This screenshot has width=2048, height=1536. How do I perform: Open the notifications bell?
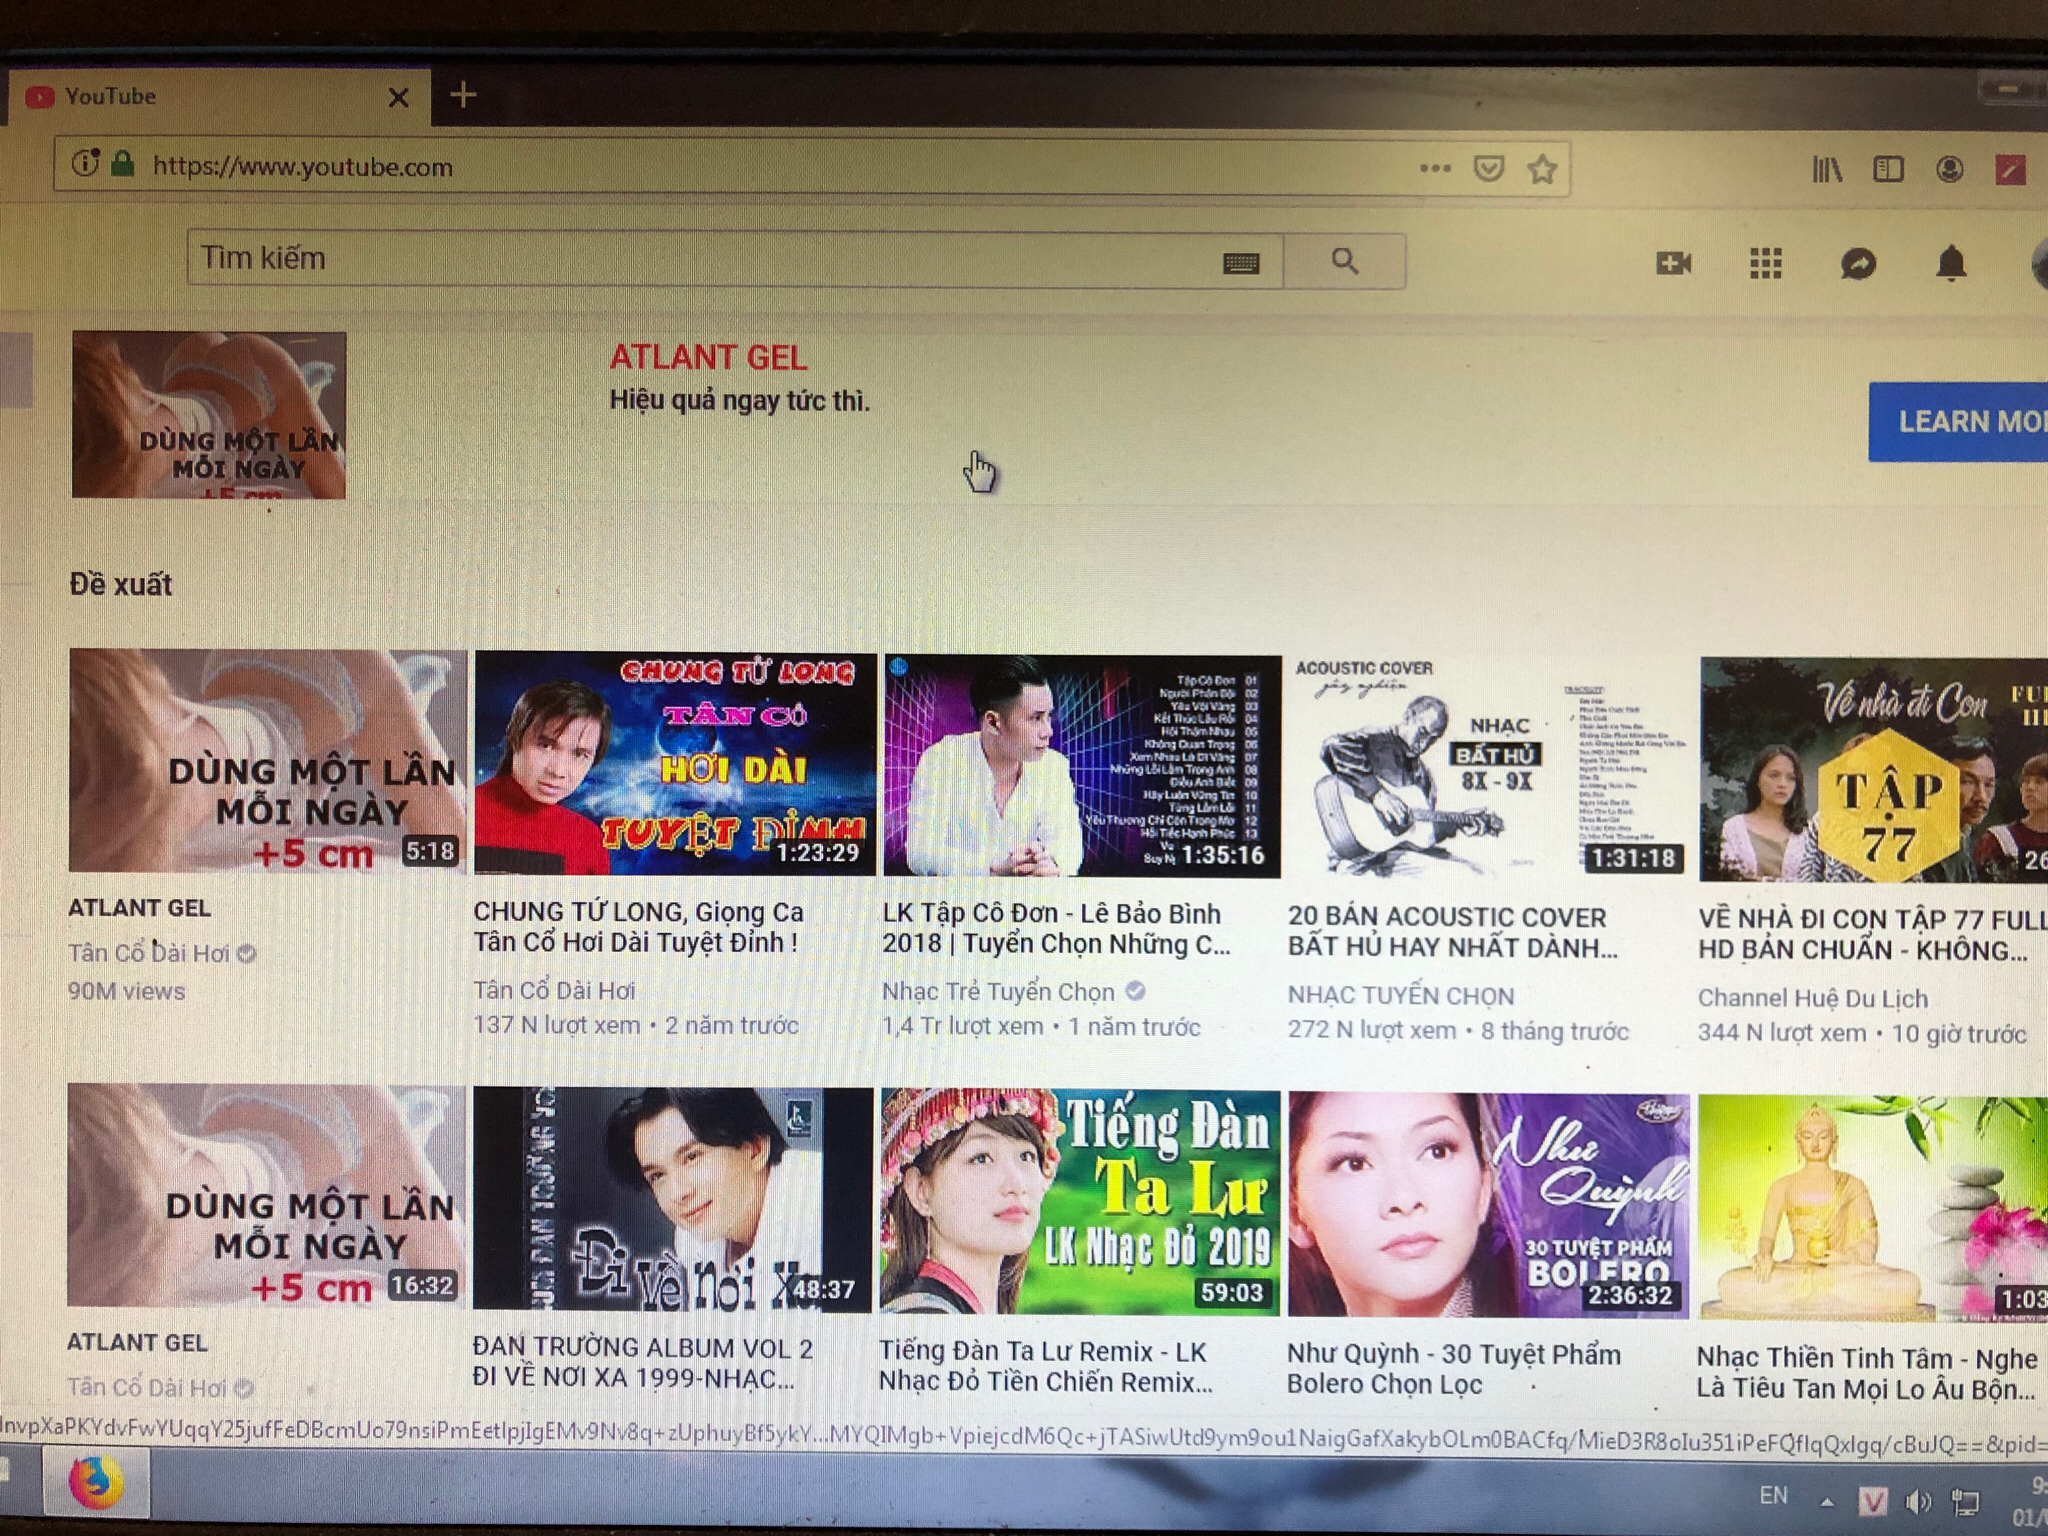click(x=1951, y=264)
